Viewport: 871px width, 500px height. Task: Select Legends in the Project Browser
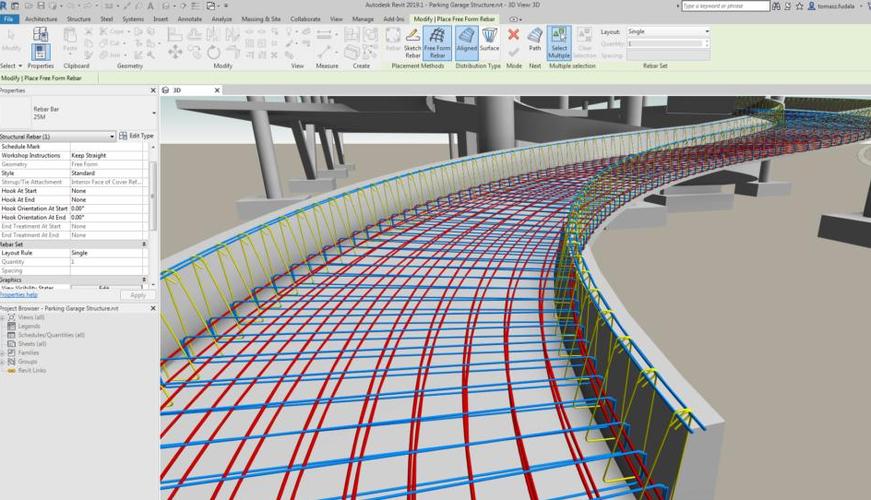29,326
